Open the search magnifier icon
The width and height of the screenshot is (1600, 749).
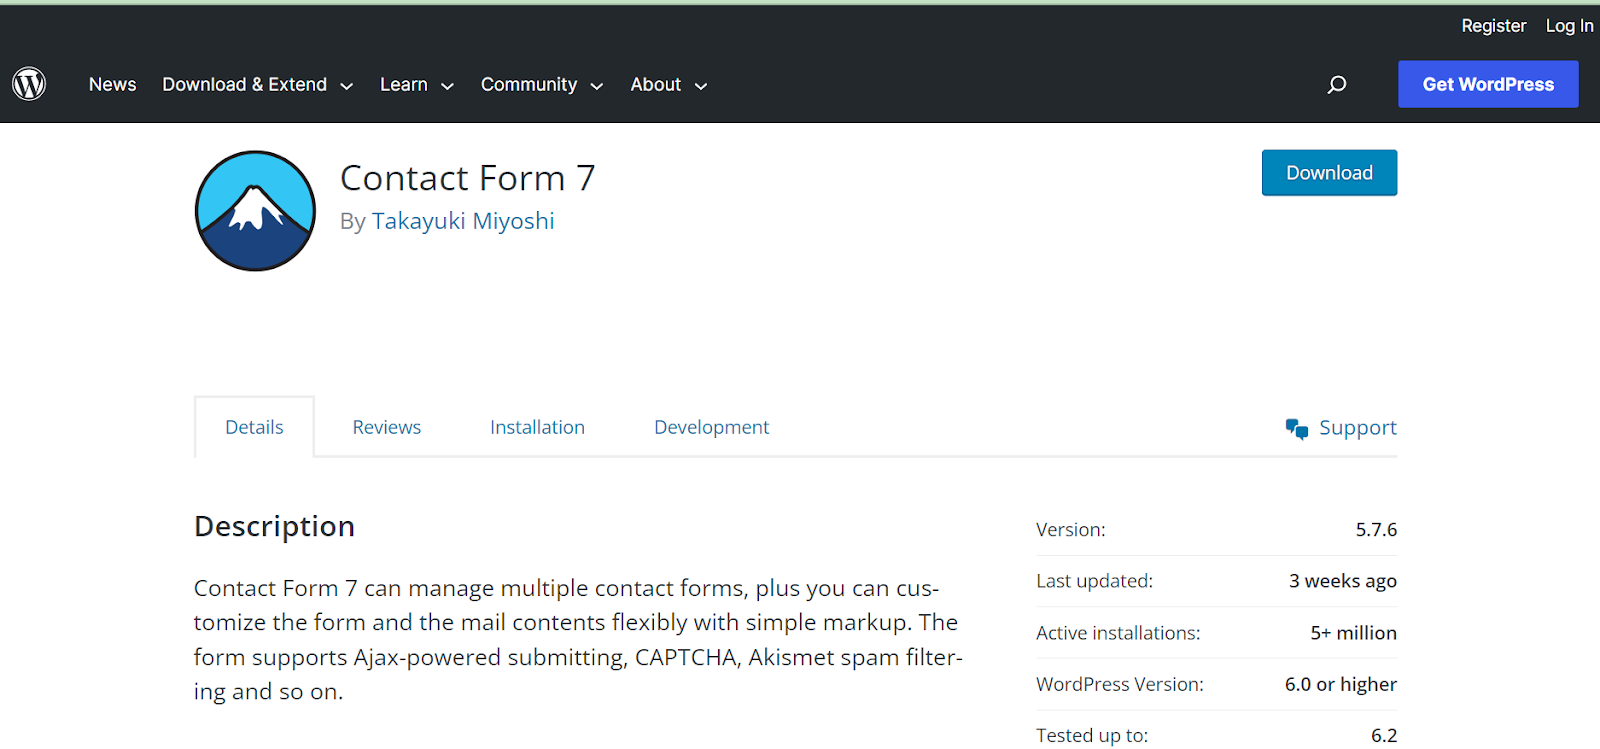(1336, 85)
